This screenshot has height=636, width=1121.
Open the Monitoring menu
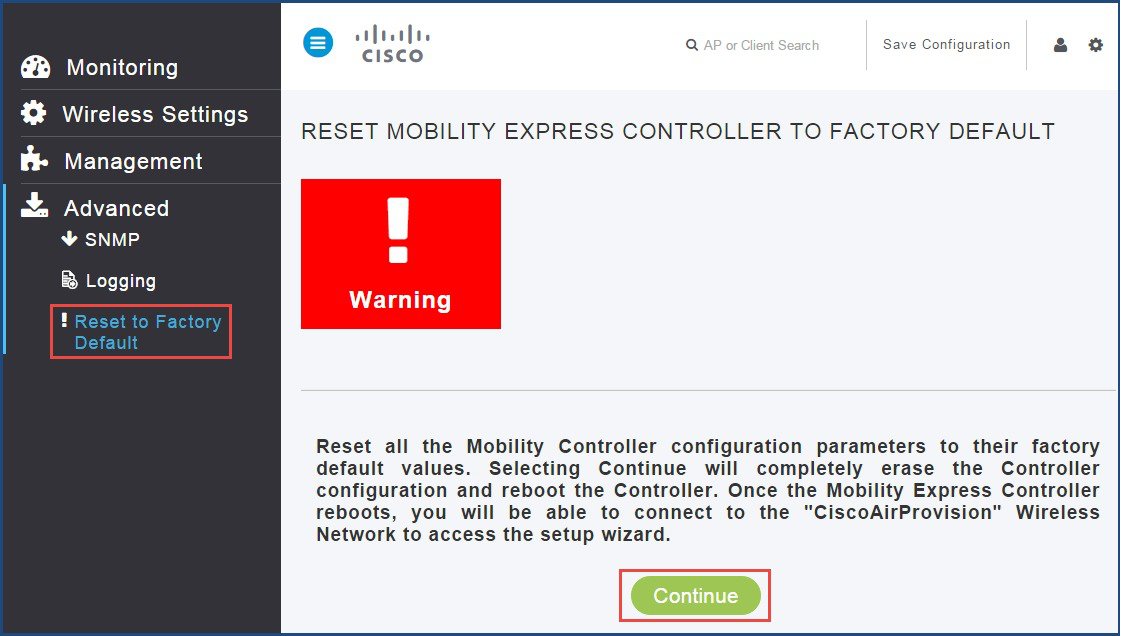coord(122,67)
